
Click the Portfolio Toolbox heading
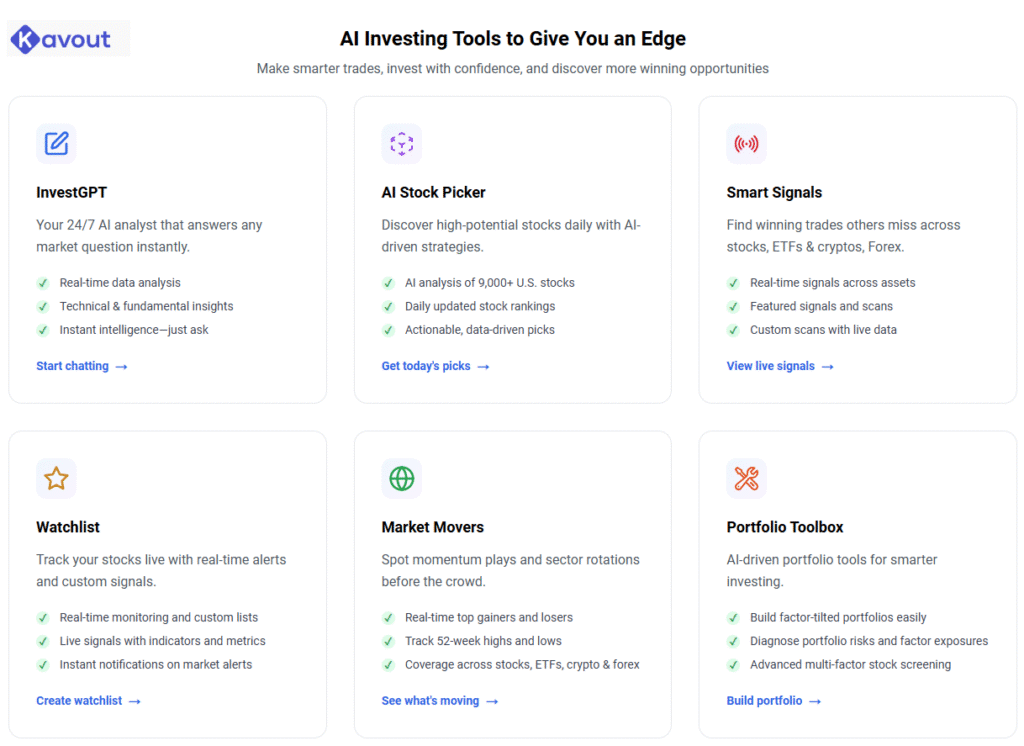785,527
